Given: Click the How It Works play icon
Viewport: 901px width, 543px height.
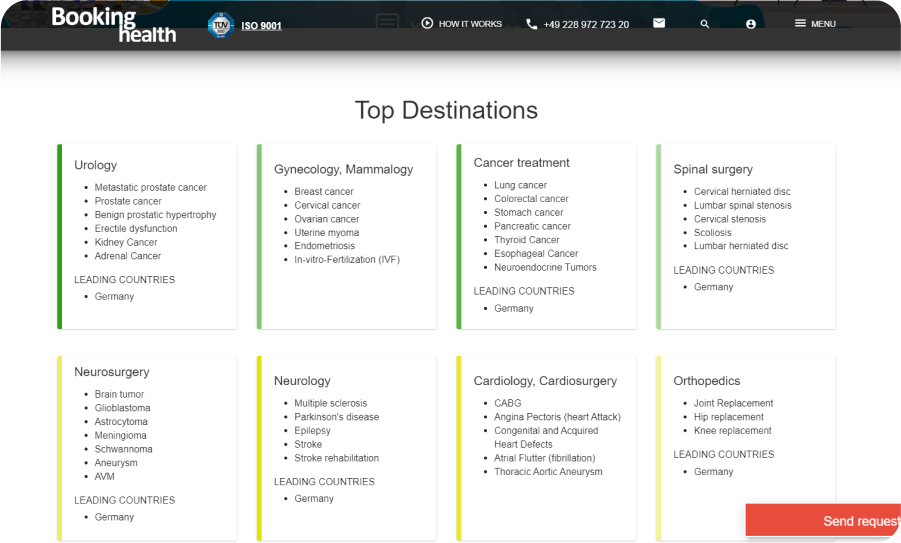Looking at the screenshot, I should pyautogui.click(x=427, y=24).
